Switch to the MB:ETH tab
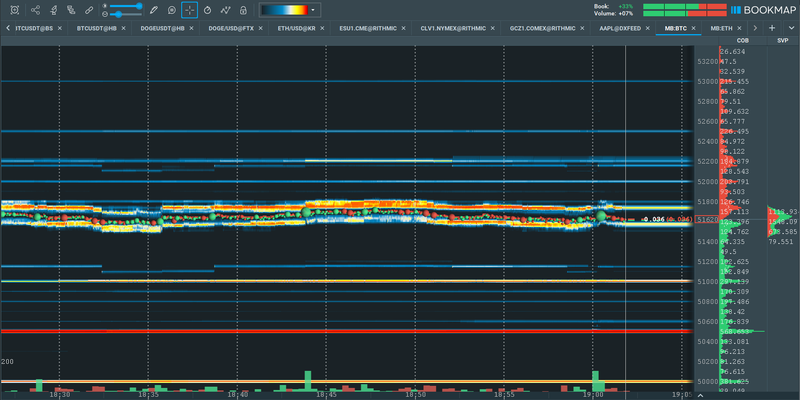Viewport: 800px width, 400px height. click(721, 29)
